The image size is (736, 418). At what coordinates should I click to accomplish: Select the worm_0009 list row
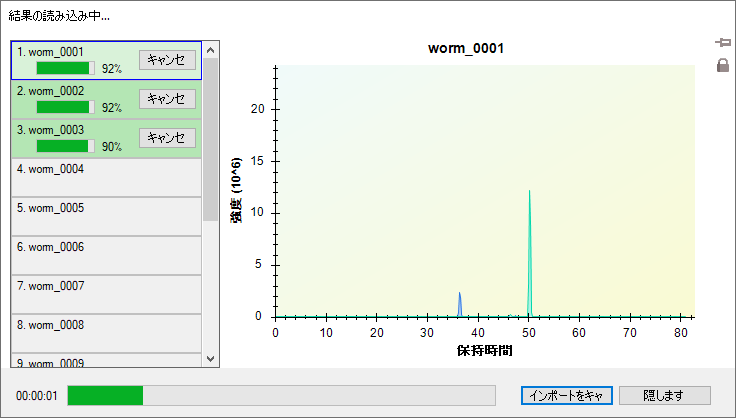coord(107,360)
